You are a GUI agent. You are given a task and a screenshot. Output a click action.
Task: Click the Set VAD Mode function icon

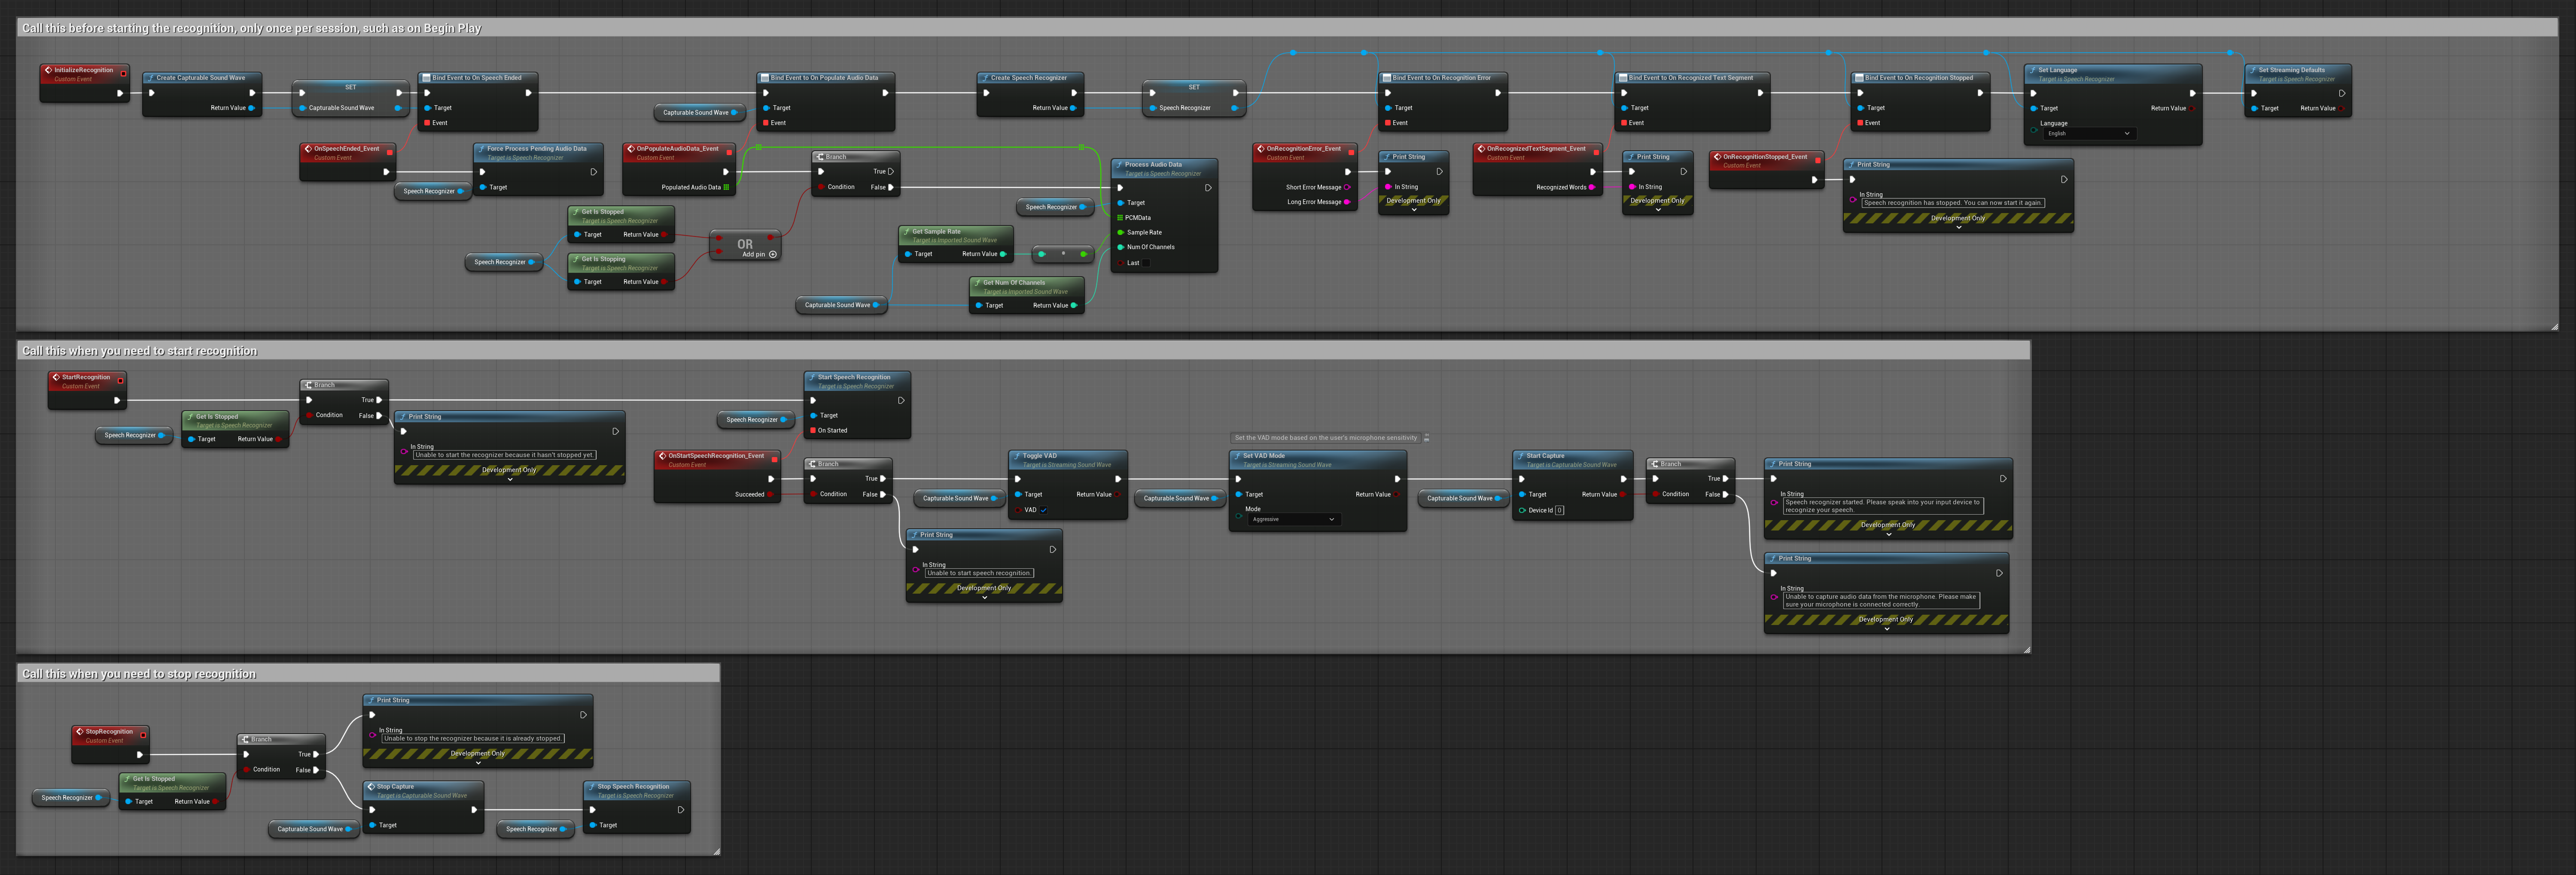pos(1237,456)
